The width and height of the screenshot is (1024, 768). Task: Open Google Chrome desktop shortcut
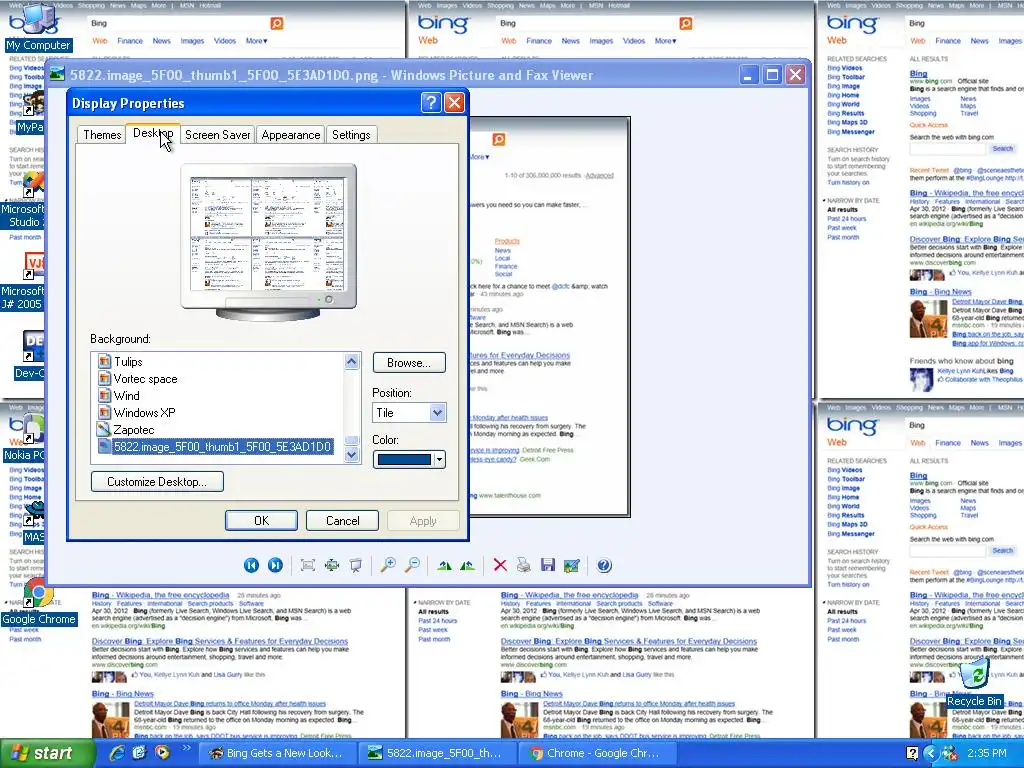(39, 603)
